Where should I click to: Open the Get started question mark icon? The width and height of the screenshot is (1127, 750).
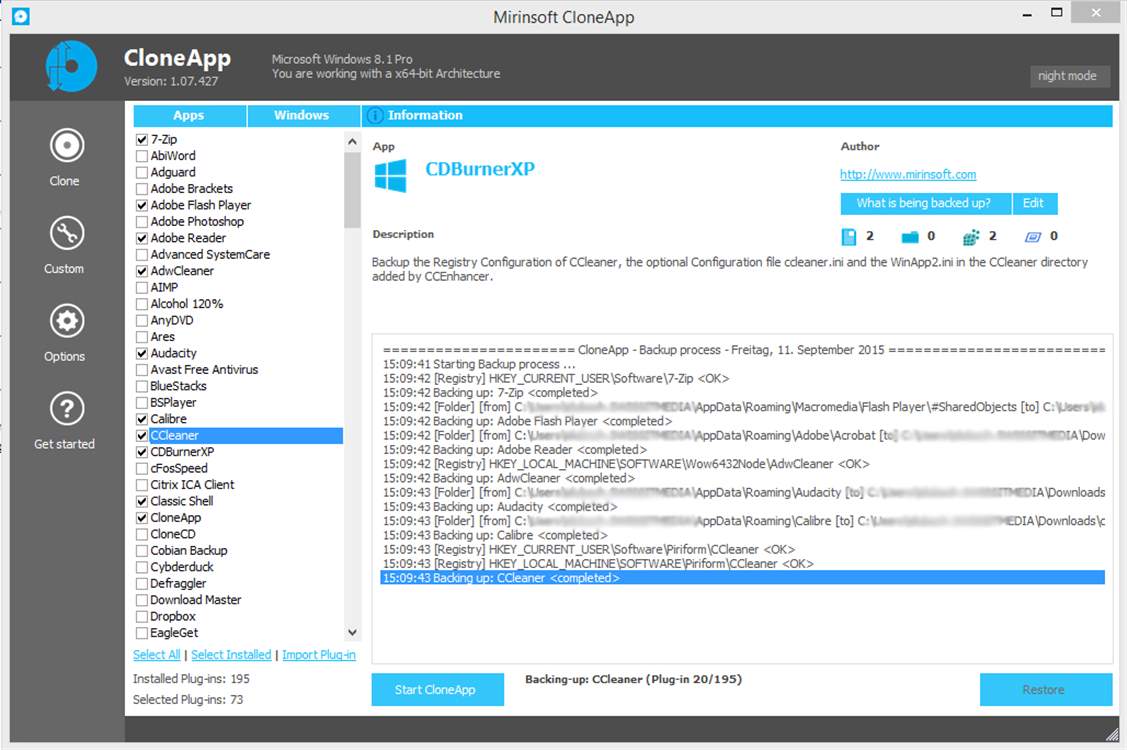pos(66,408)
